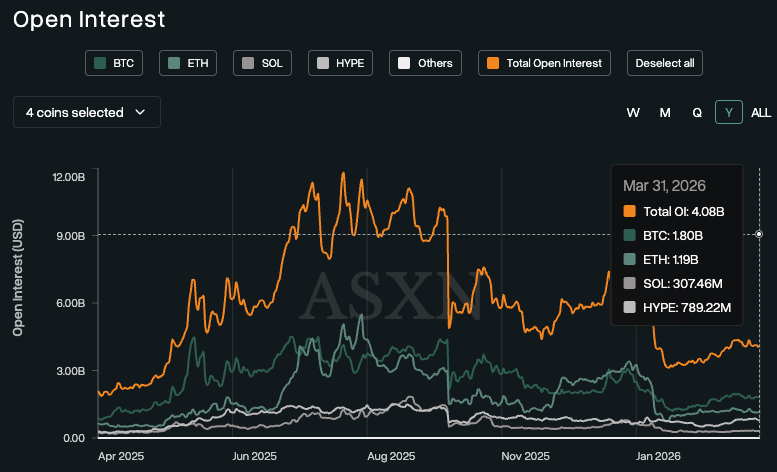Click the BTC dark green color square

tap(100, 63)
